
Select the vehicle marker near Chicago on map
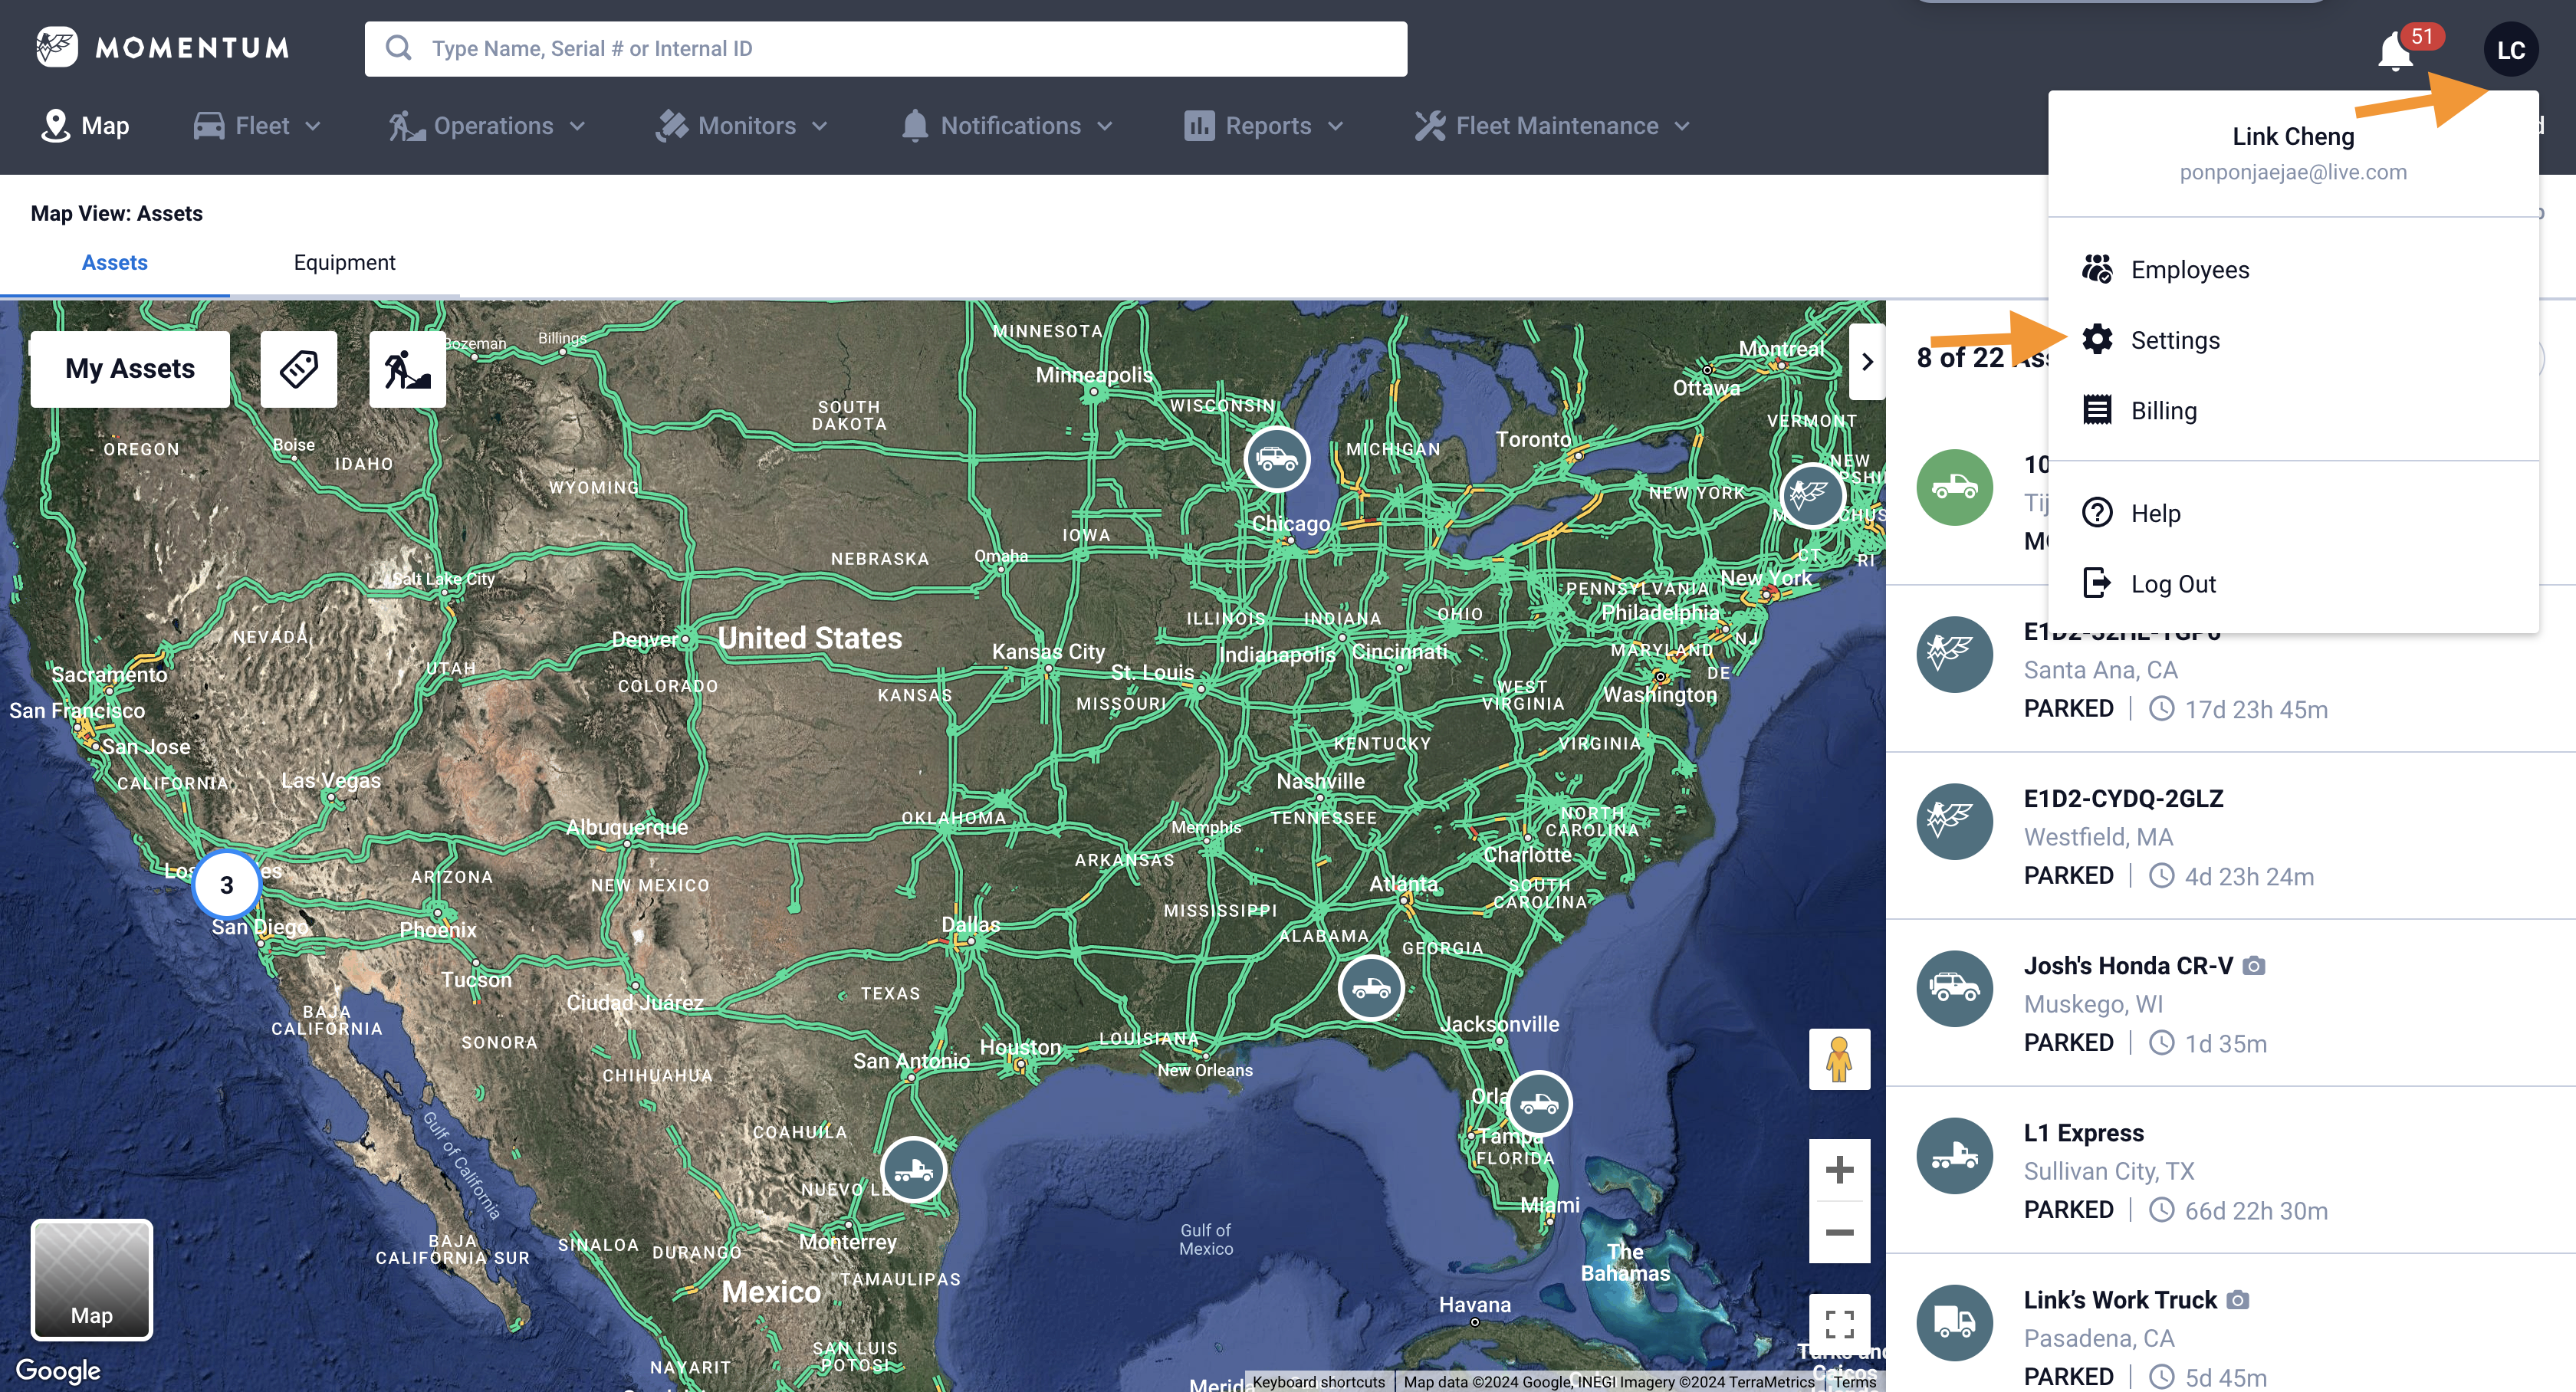[1276, 459]
